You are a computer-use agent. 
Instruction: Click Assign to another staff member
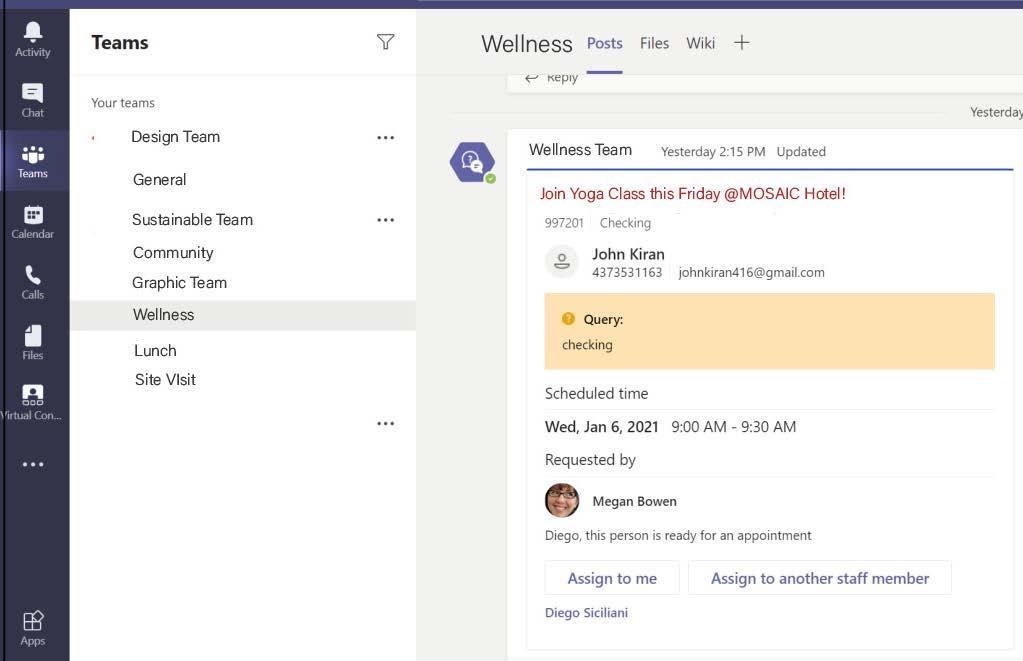click(x=819, y=578)
